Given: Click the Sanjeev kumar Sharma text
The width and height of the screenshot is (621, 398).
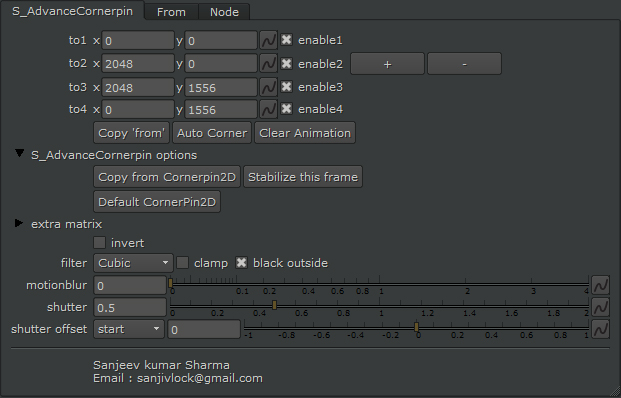Looking at the screenshot, I should [161, 365].
